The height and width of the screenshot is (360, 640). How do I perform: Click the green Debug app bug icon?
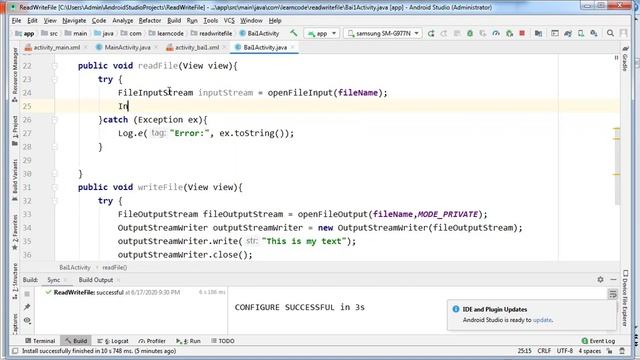[x=470, y=33]
